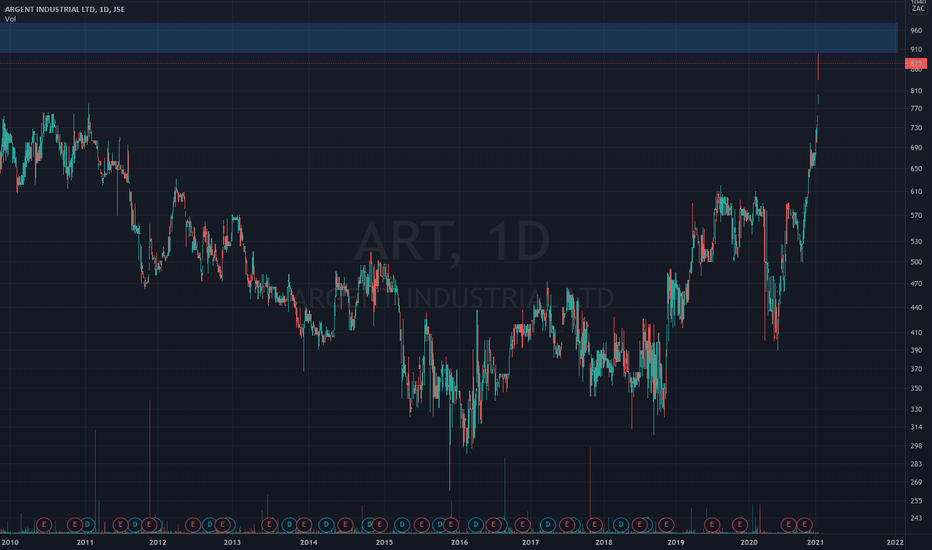Screen dimensions: 932x550
Task: Click the 2021 label on time axis
Action: 815,542
